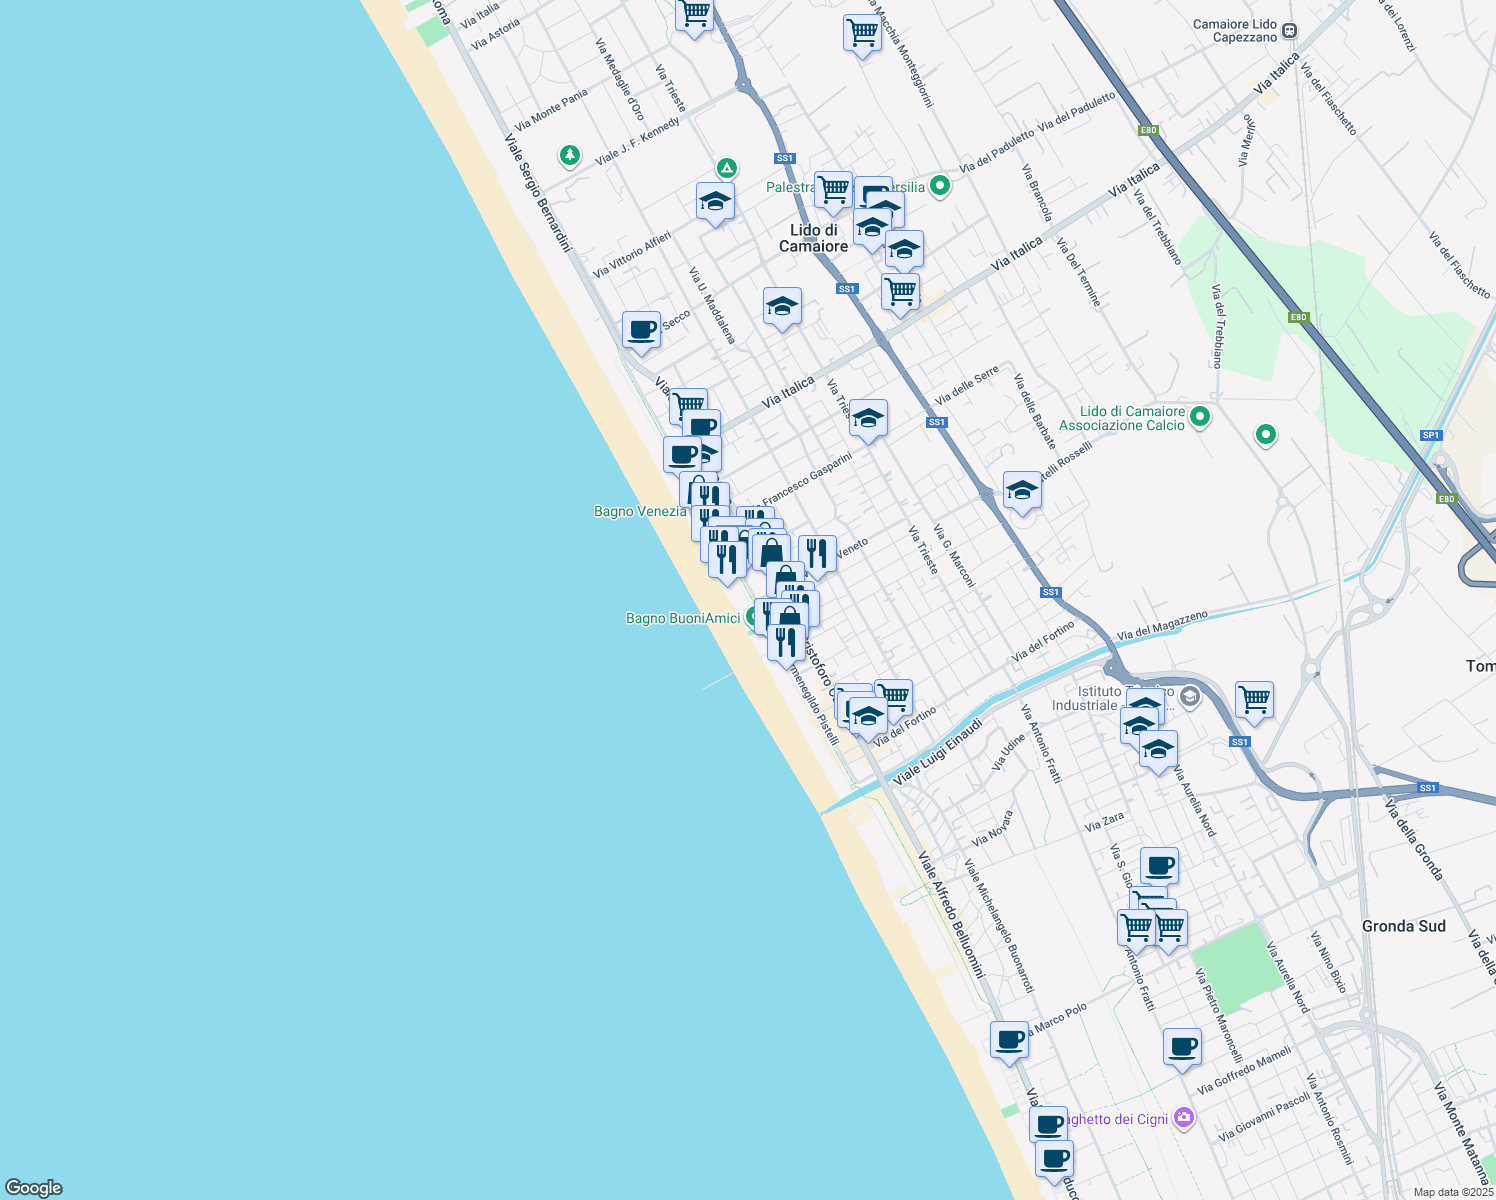Click the shopping bag marker near Via Veneto
Screen dimensions: 1496x1200
click(x=770, y=552)
